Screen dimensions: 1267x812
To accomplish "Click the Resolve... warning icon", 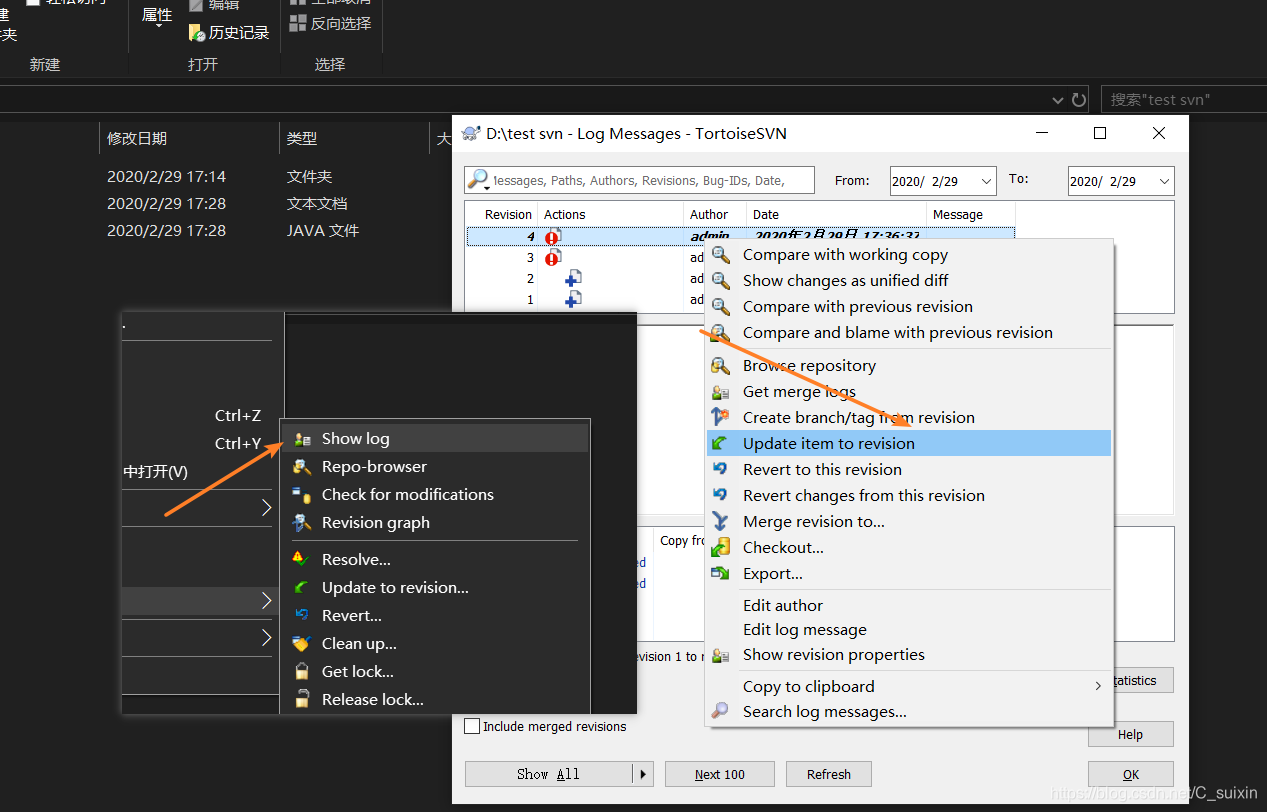I will coord(301,560).
